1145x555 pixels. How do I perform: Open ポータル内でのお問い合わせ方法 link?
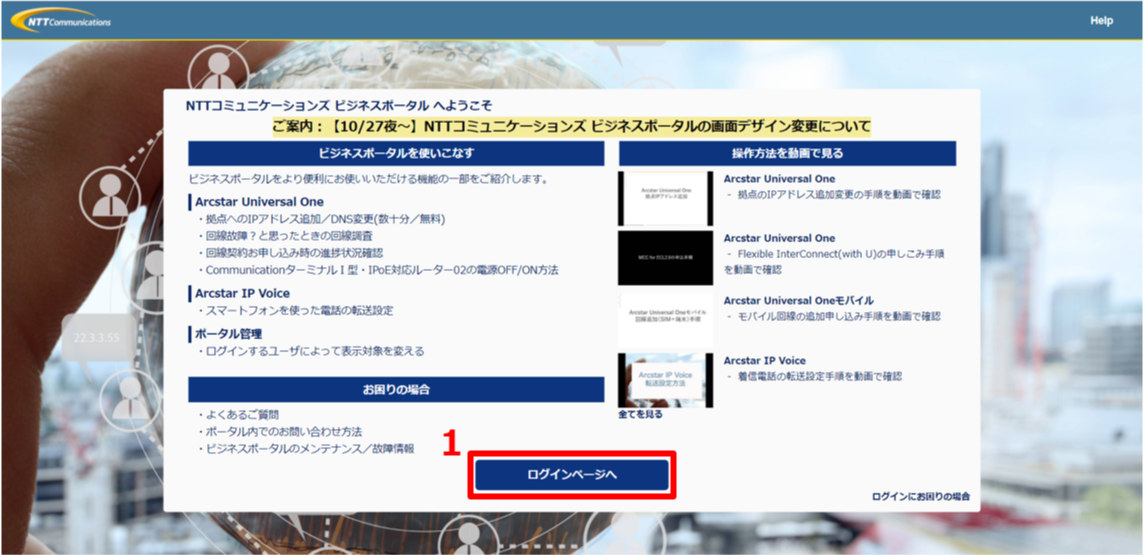click(282, 431)
